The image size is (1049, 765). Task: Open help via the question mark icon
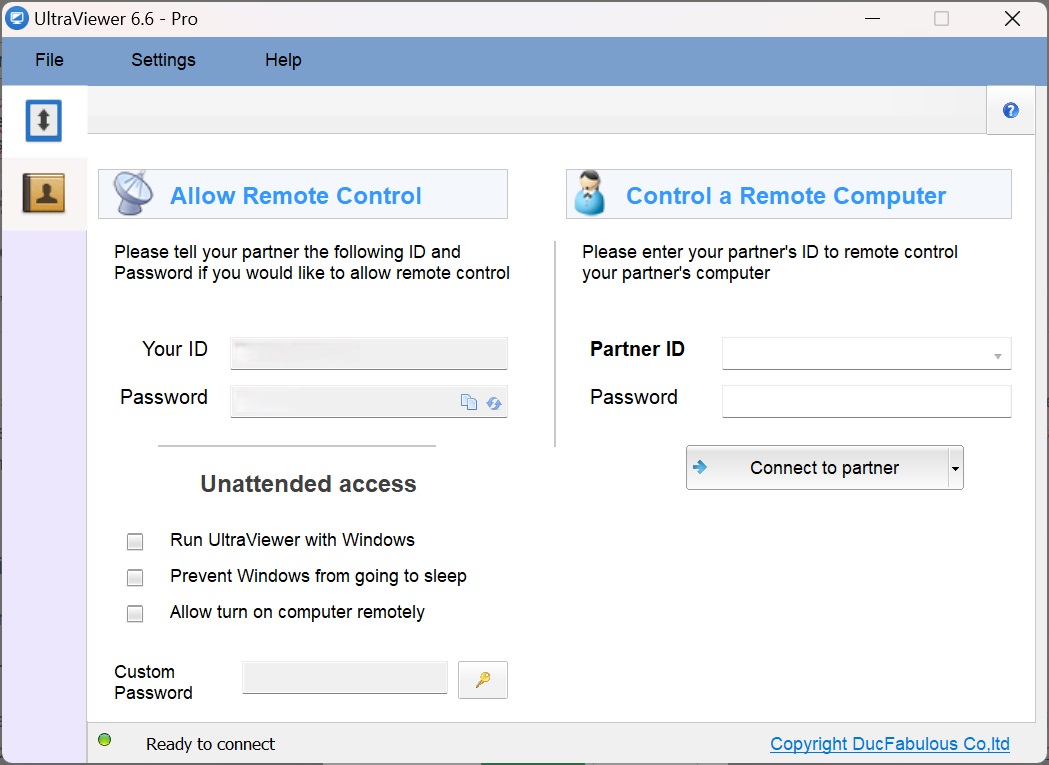click(x=1010, y=110)
